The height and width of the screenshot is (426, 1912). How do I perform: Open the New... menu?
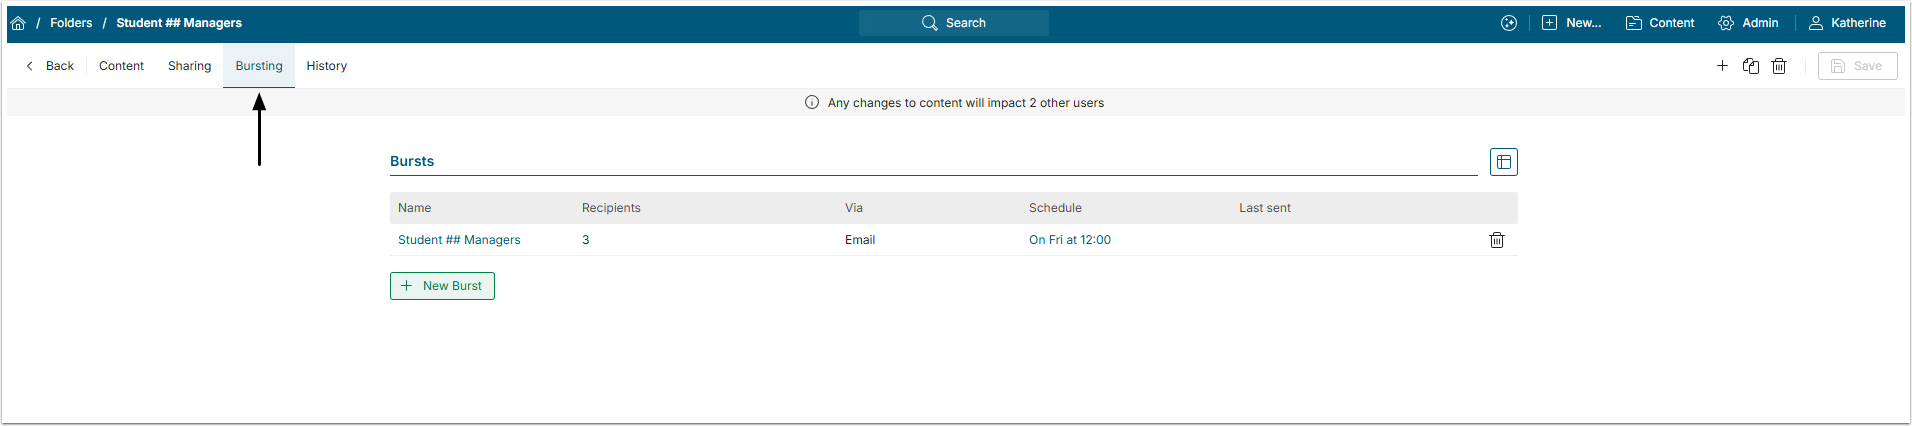pos(1572,23)
